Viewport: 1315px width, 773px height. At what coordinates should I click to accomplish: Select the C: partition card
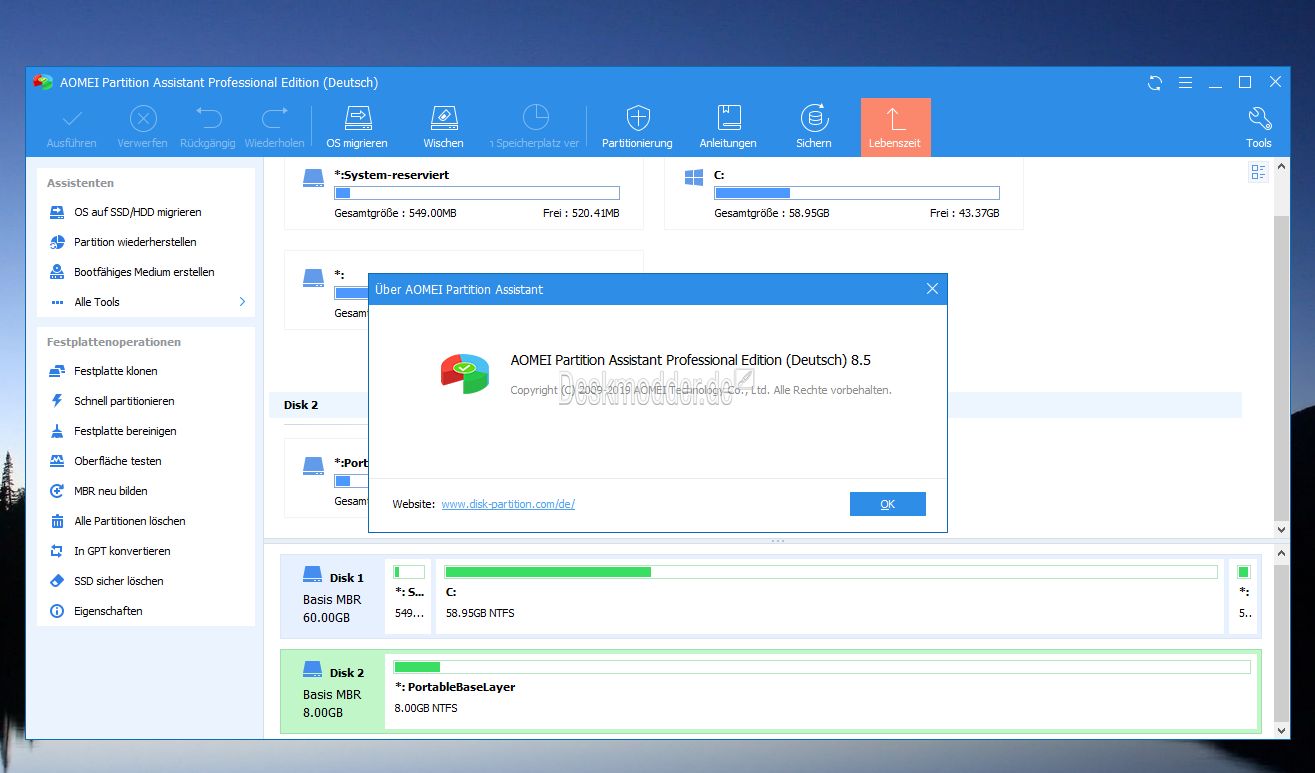click(x=844, y=193)
